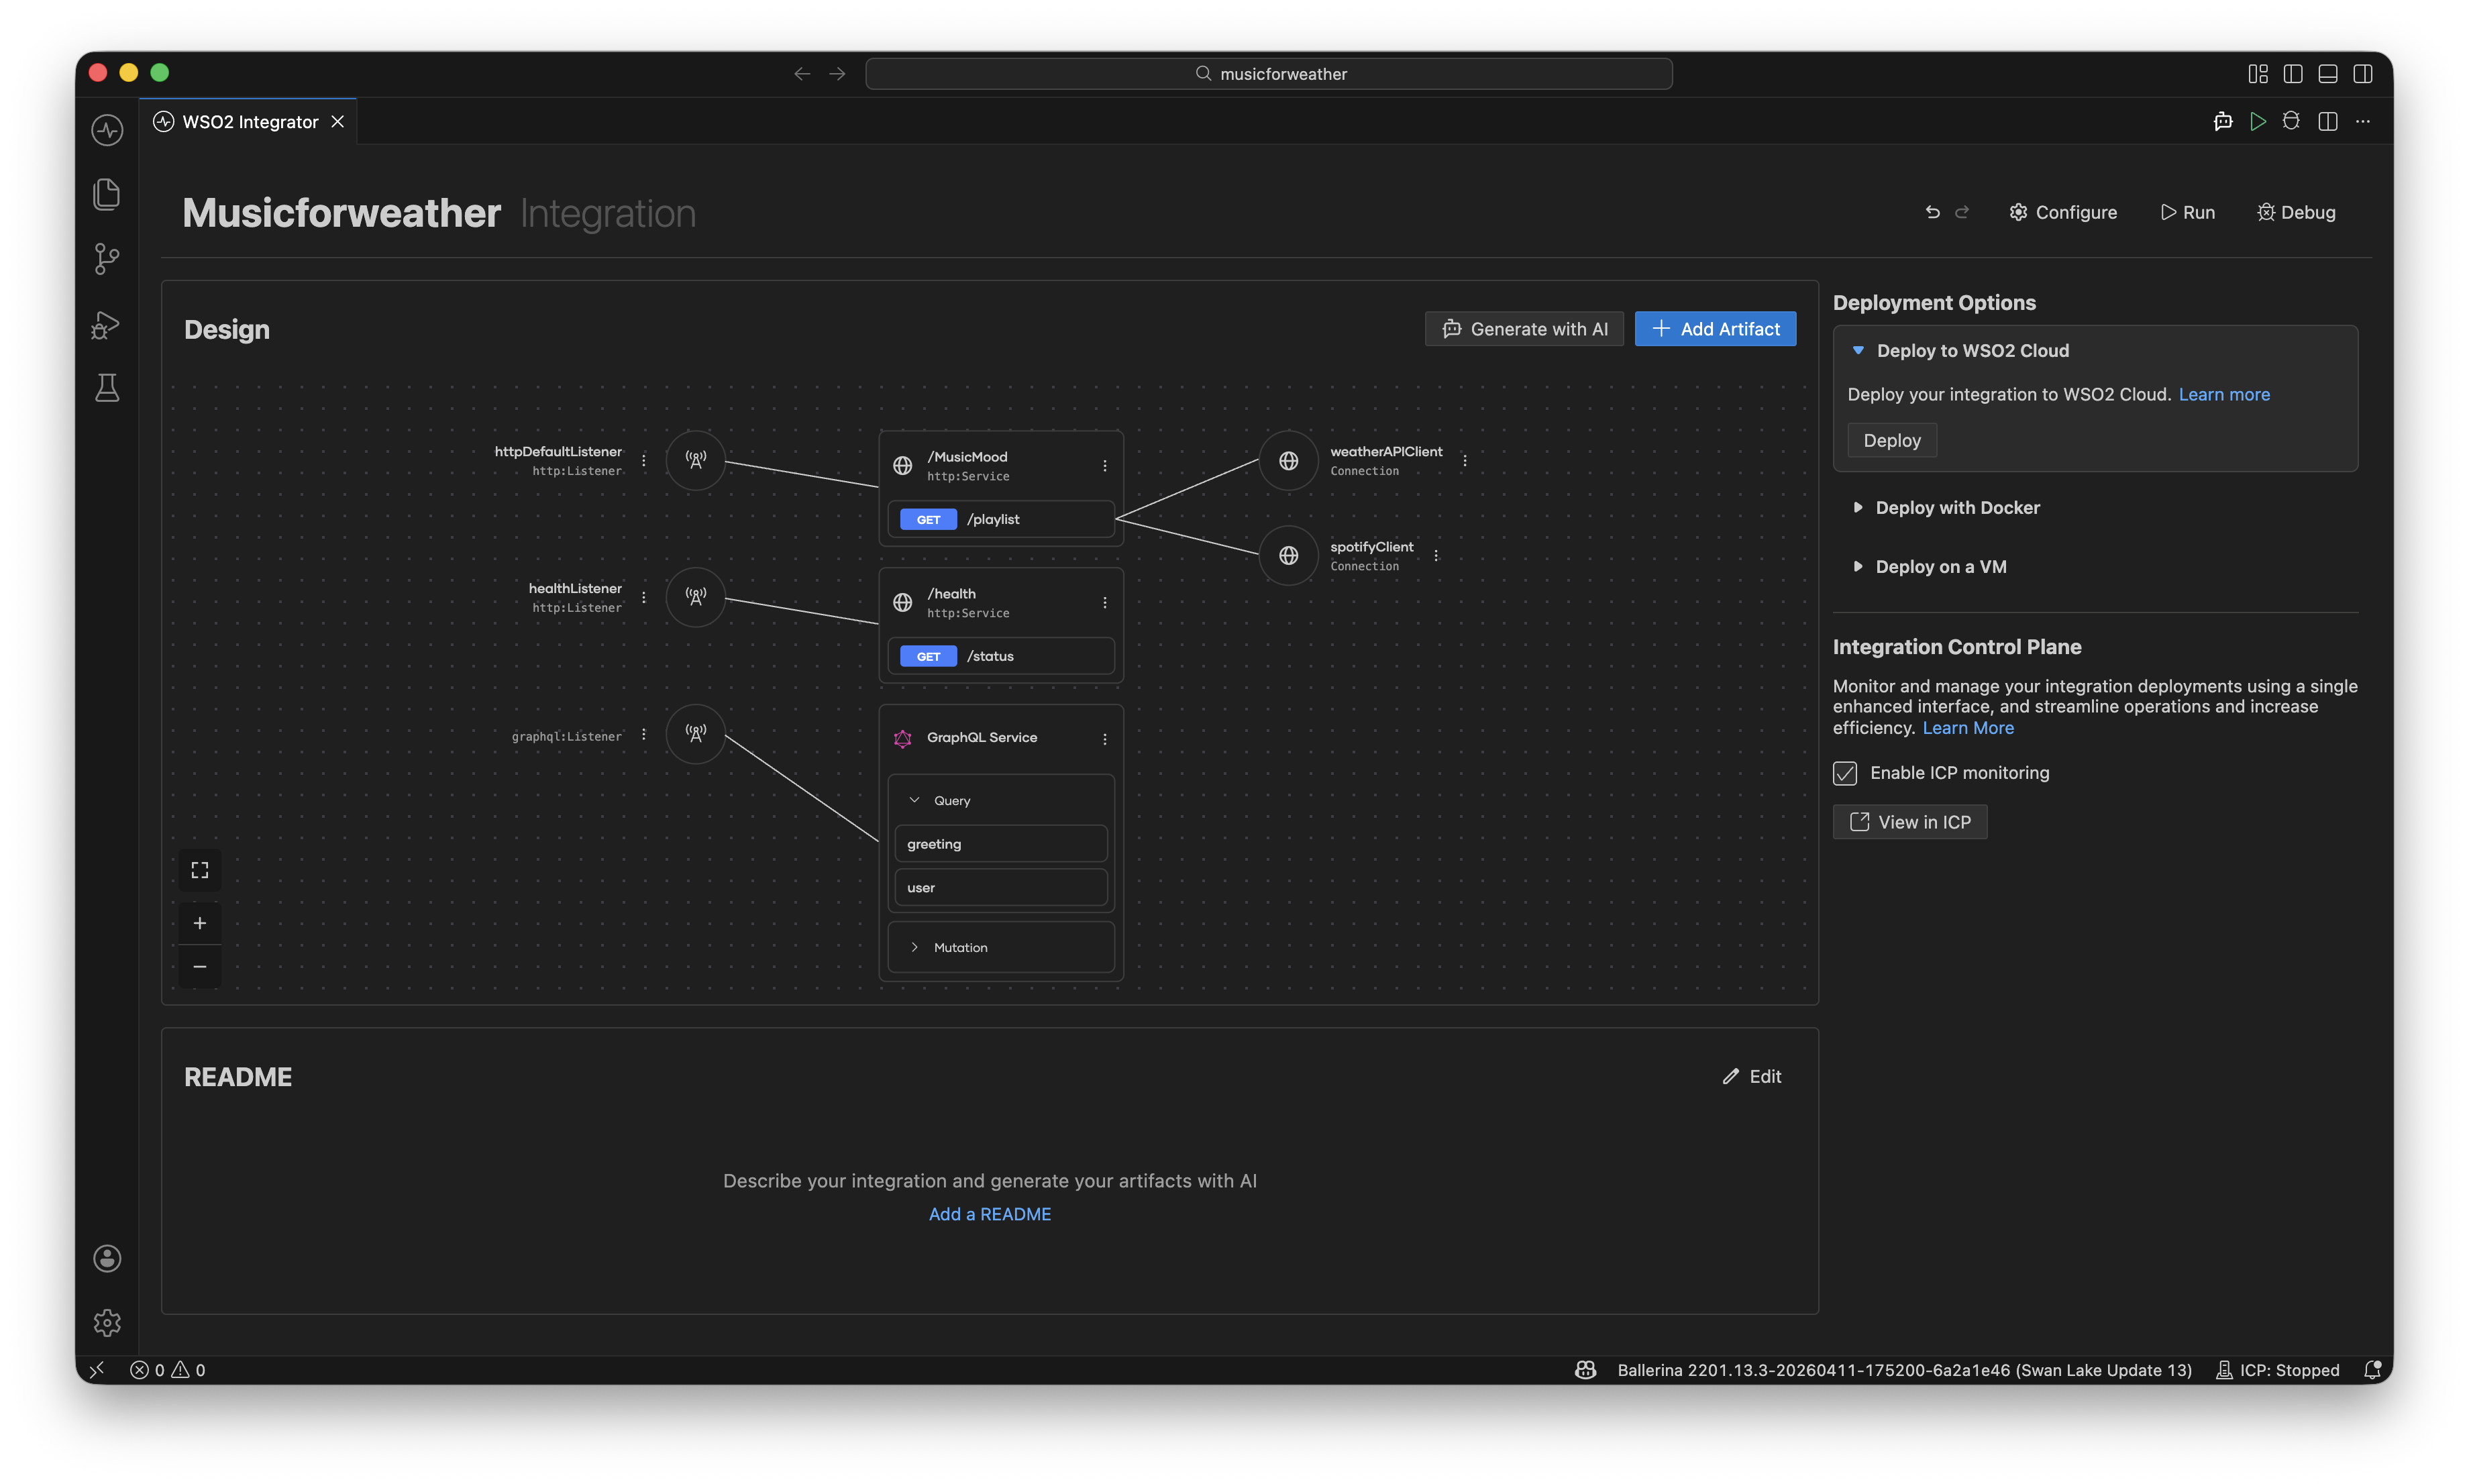The width and height of the screenshot is (2469, 1484).
Task: Debug the integration from header
Action: click(x=2296, y=212)
